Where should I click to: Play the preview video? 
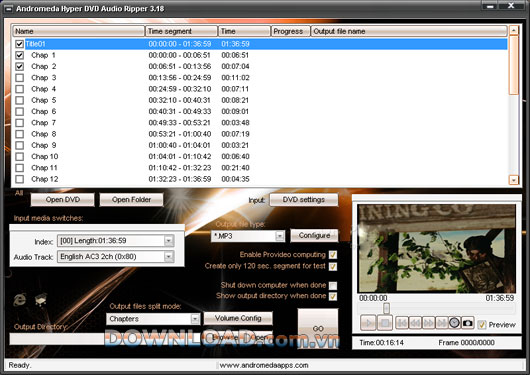[368, 323]
